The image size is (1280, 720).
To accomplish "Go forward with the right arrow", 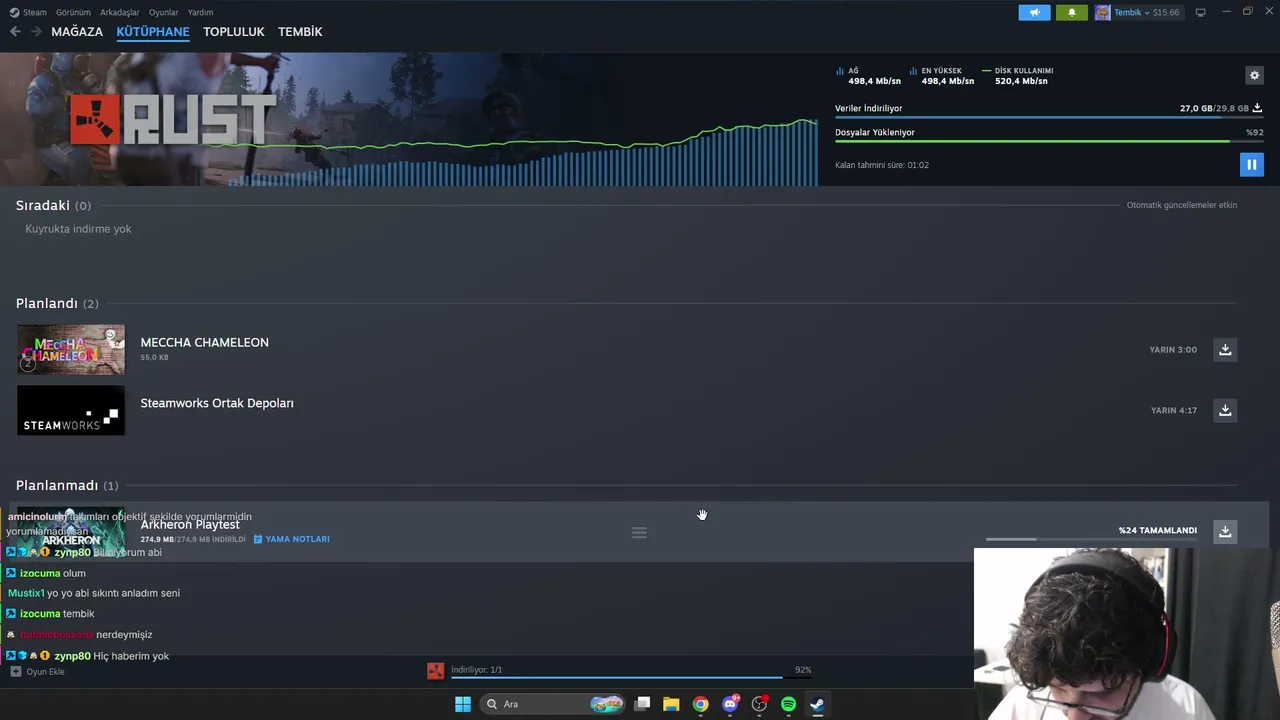I will coord(36,32).
